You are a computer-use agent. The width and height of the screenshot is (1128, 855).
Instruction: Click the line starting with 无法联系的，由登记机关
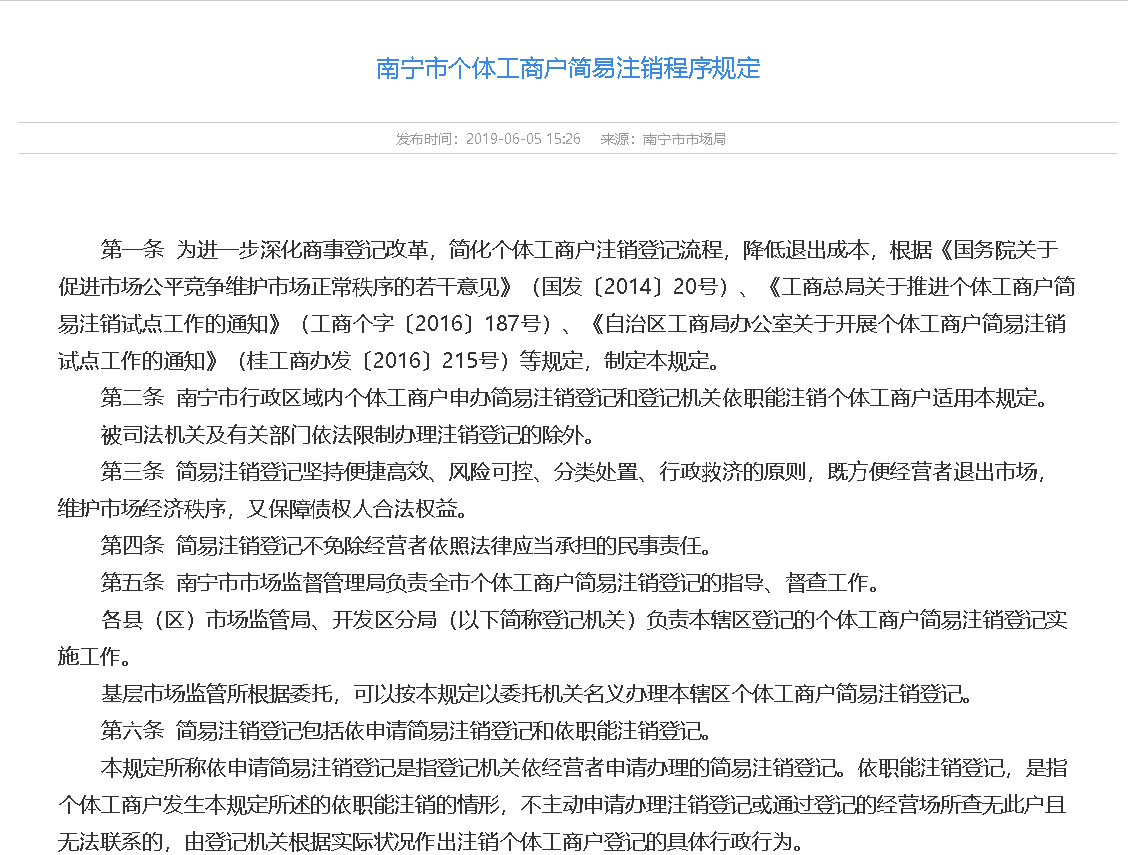[x=430, y=841]
